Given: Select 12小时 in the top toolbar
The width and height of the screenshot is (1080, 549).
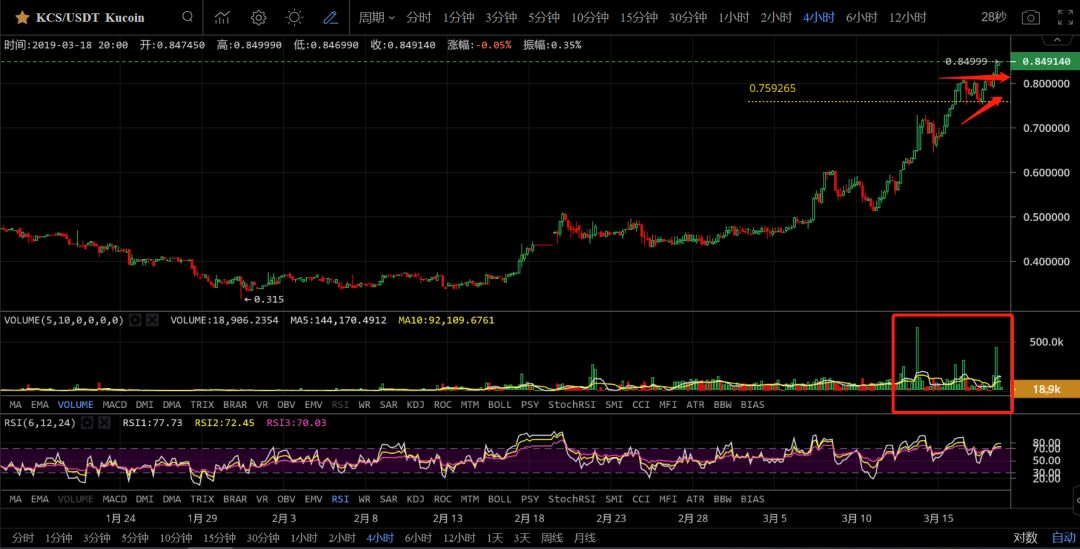Looking at the screenshot, I should click(907, 17).
